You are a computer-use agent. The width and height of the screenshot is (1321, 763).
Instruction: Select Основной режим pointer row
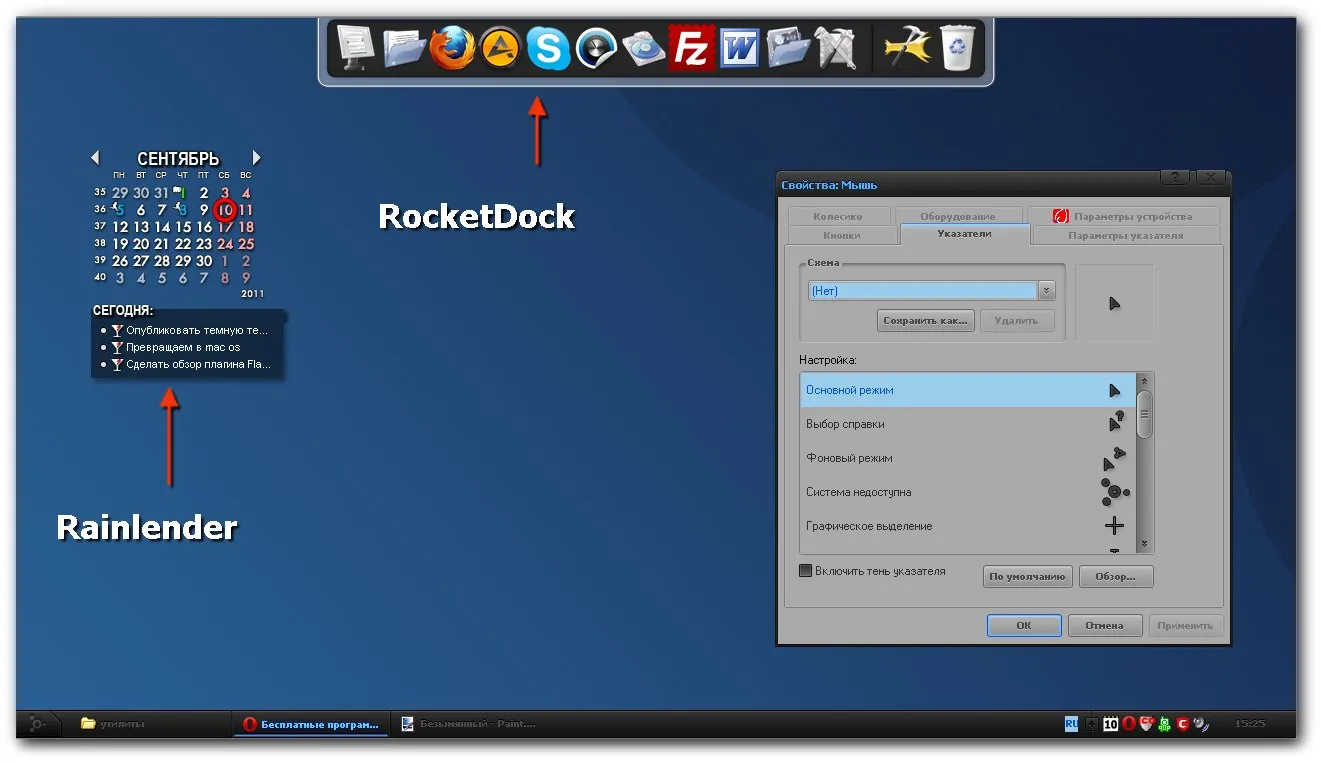click(x=968, y=390)
